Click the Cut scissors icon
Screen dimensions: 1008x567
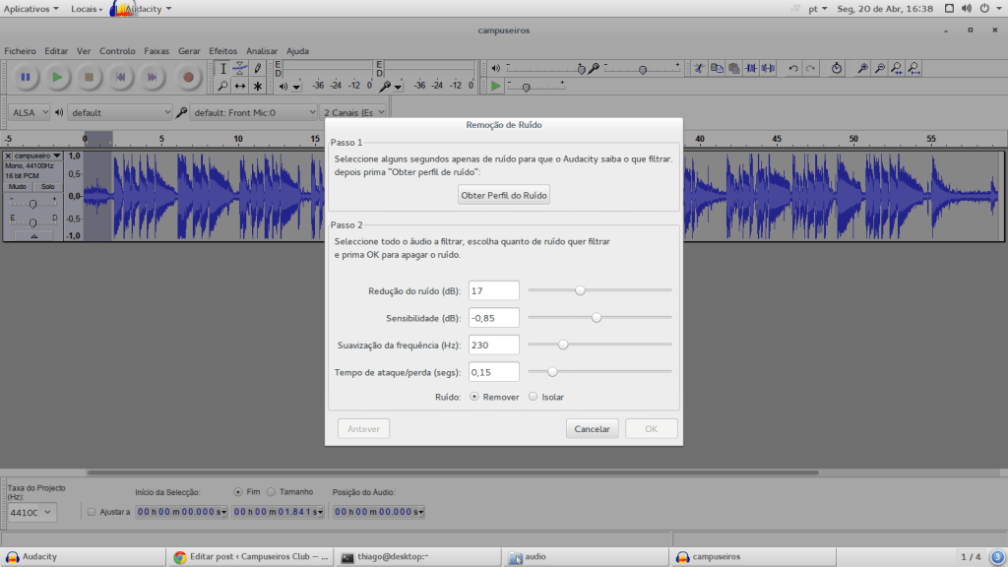click(x=700, y=69)
